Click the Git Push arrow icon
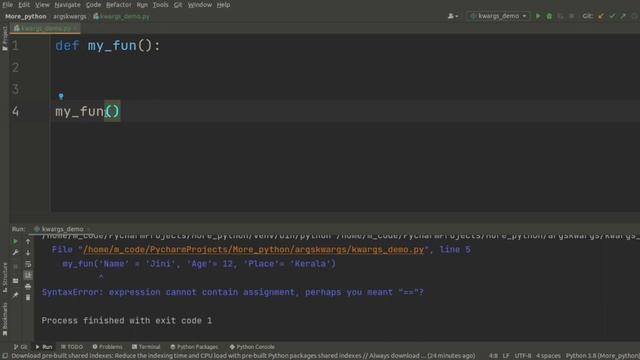 coord(623,16)
